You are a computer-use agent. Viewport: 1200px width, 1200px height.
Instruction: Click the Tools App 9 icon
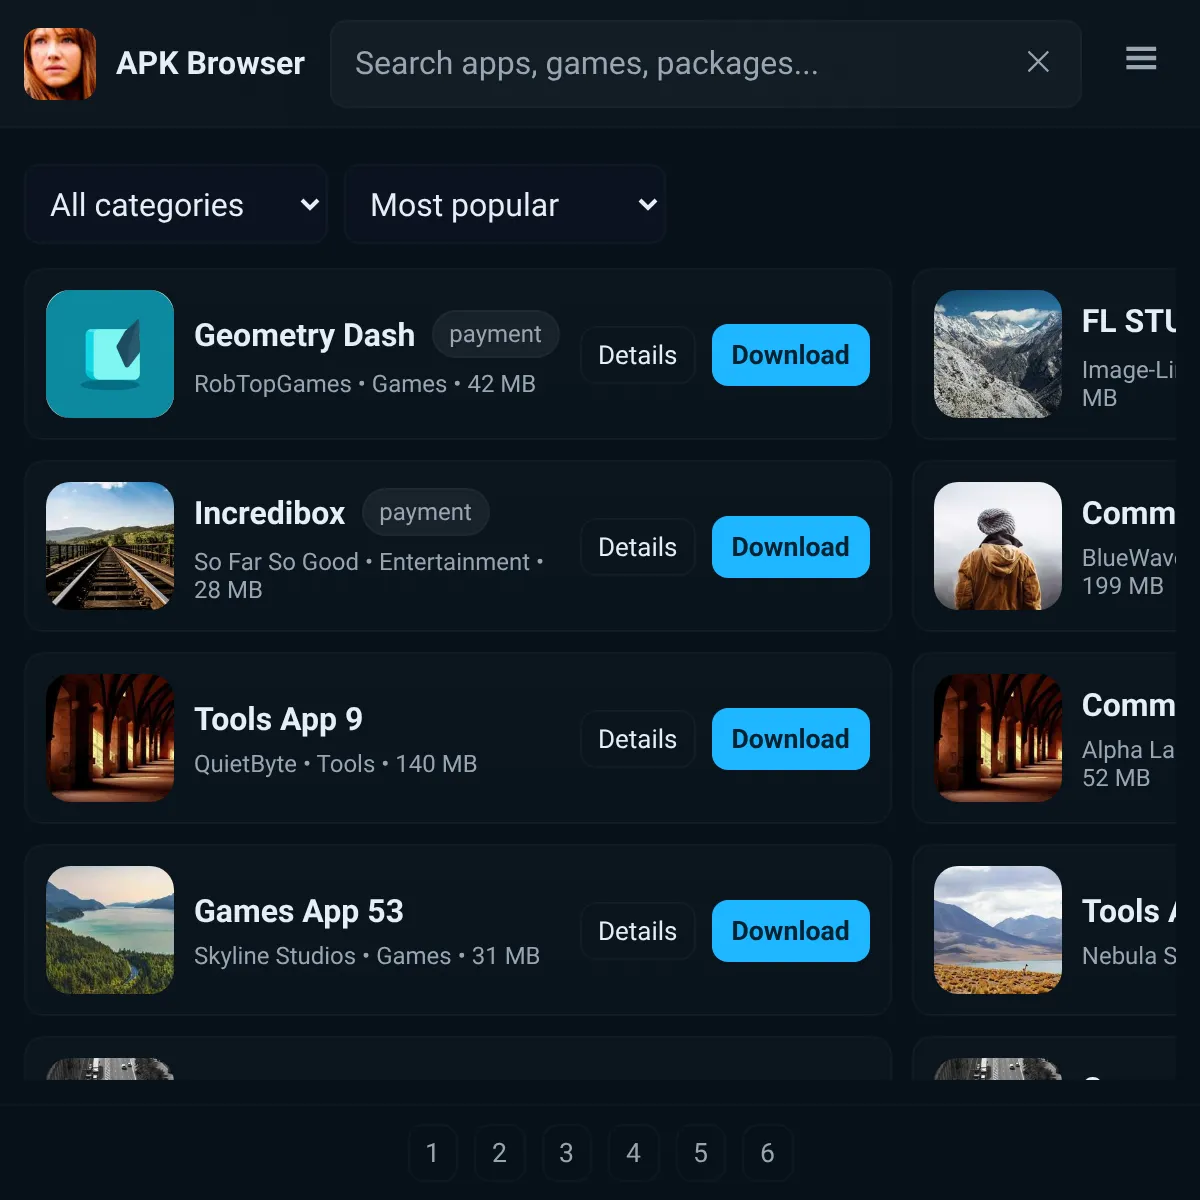coord(110,738)
